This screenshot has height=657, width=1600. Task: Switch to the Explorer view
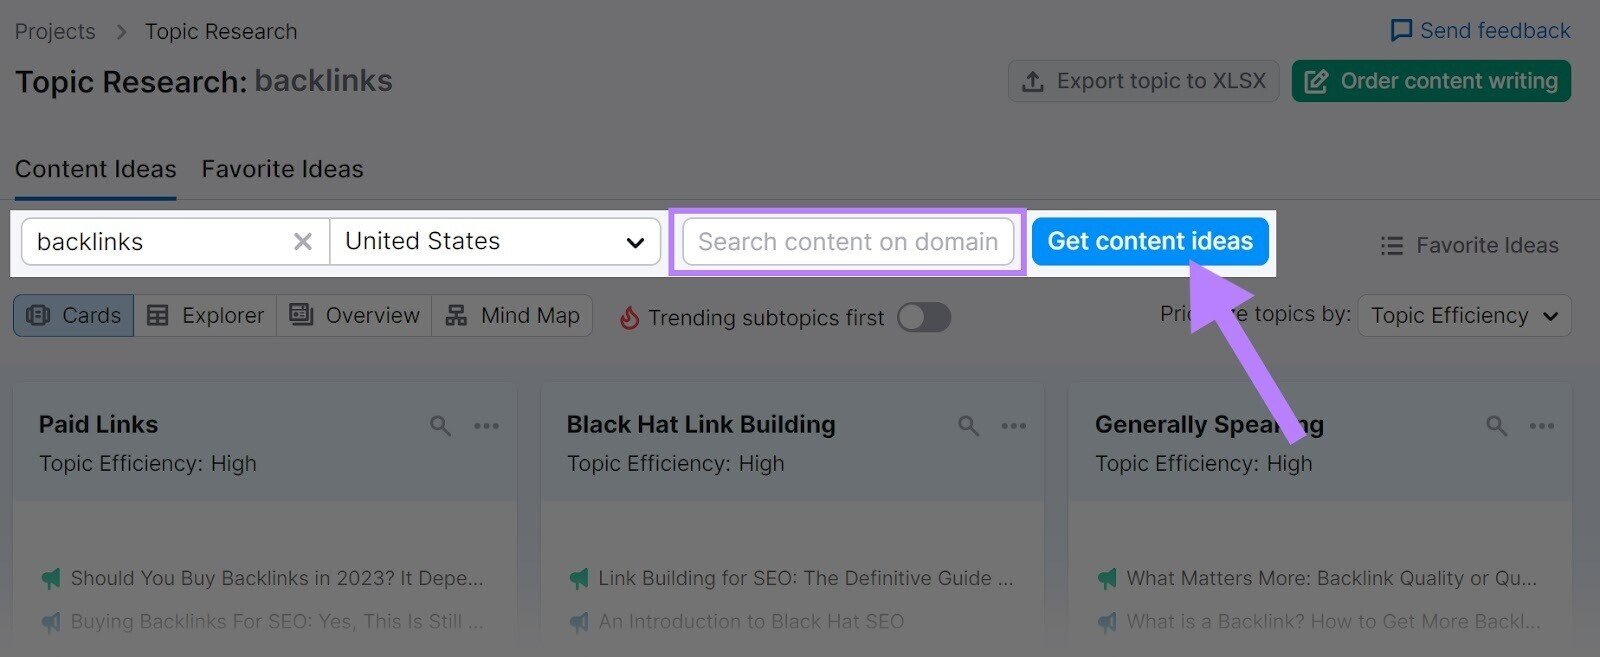click(206, 315)
